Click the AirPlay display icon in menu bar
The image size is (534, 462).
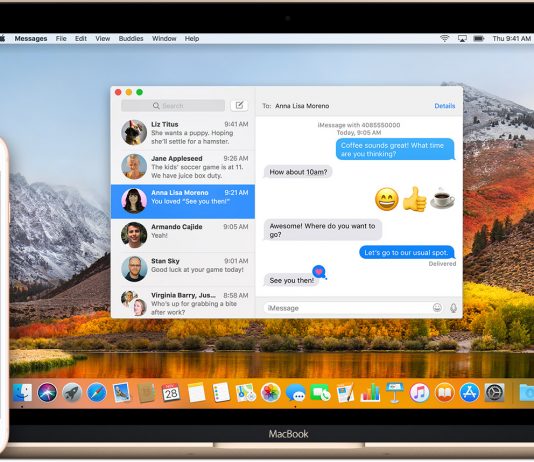(x=462, y=38)
